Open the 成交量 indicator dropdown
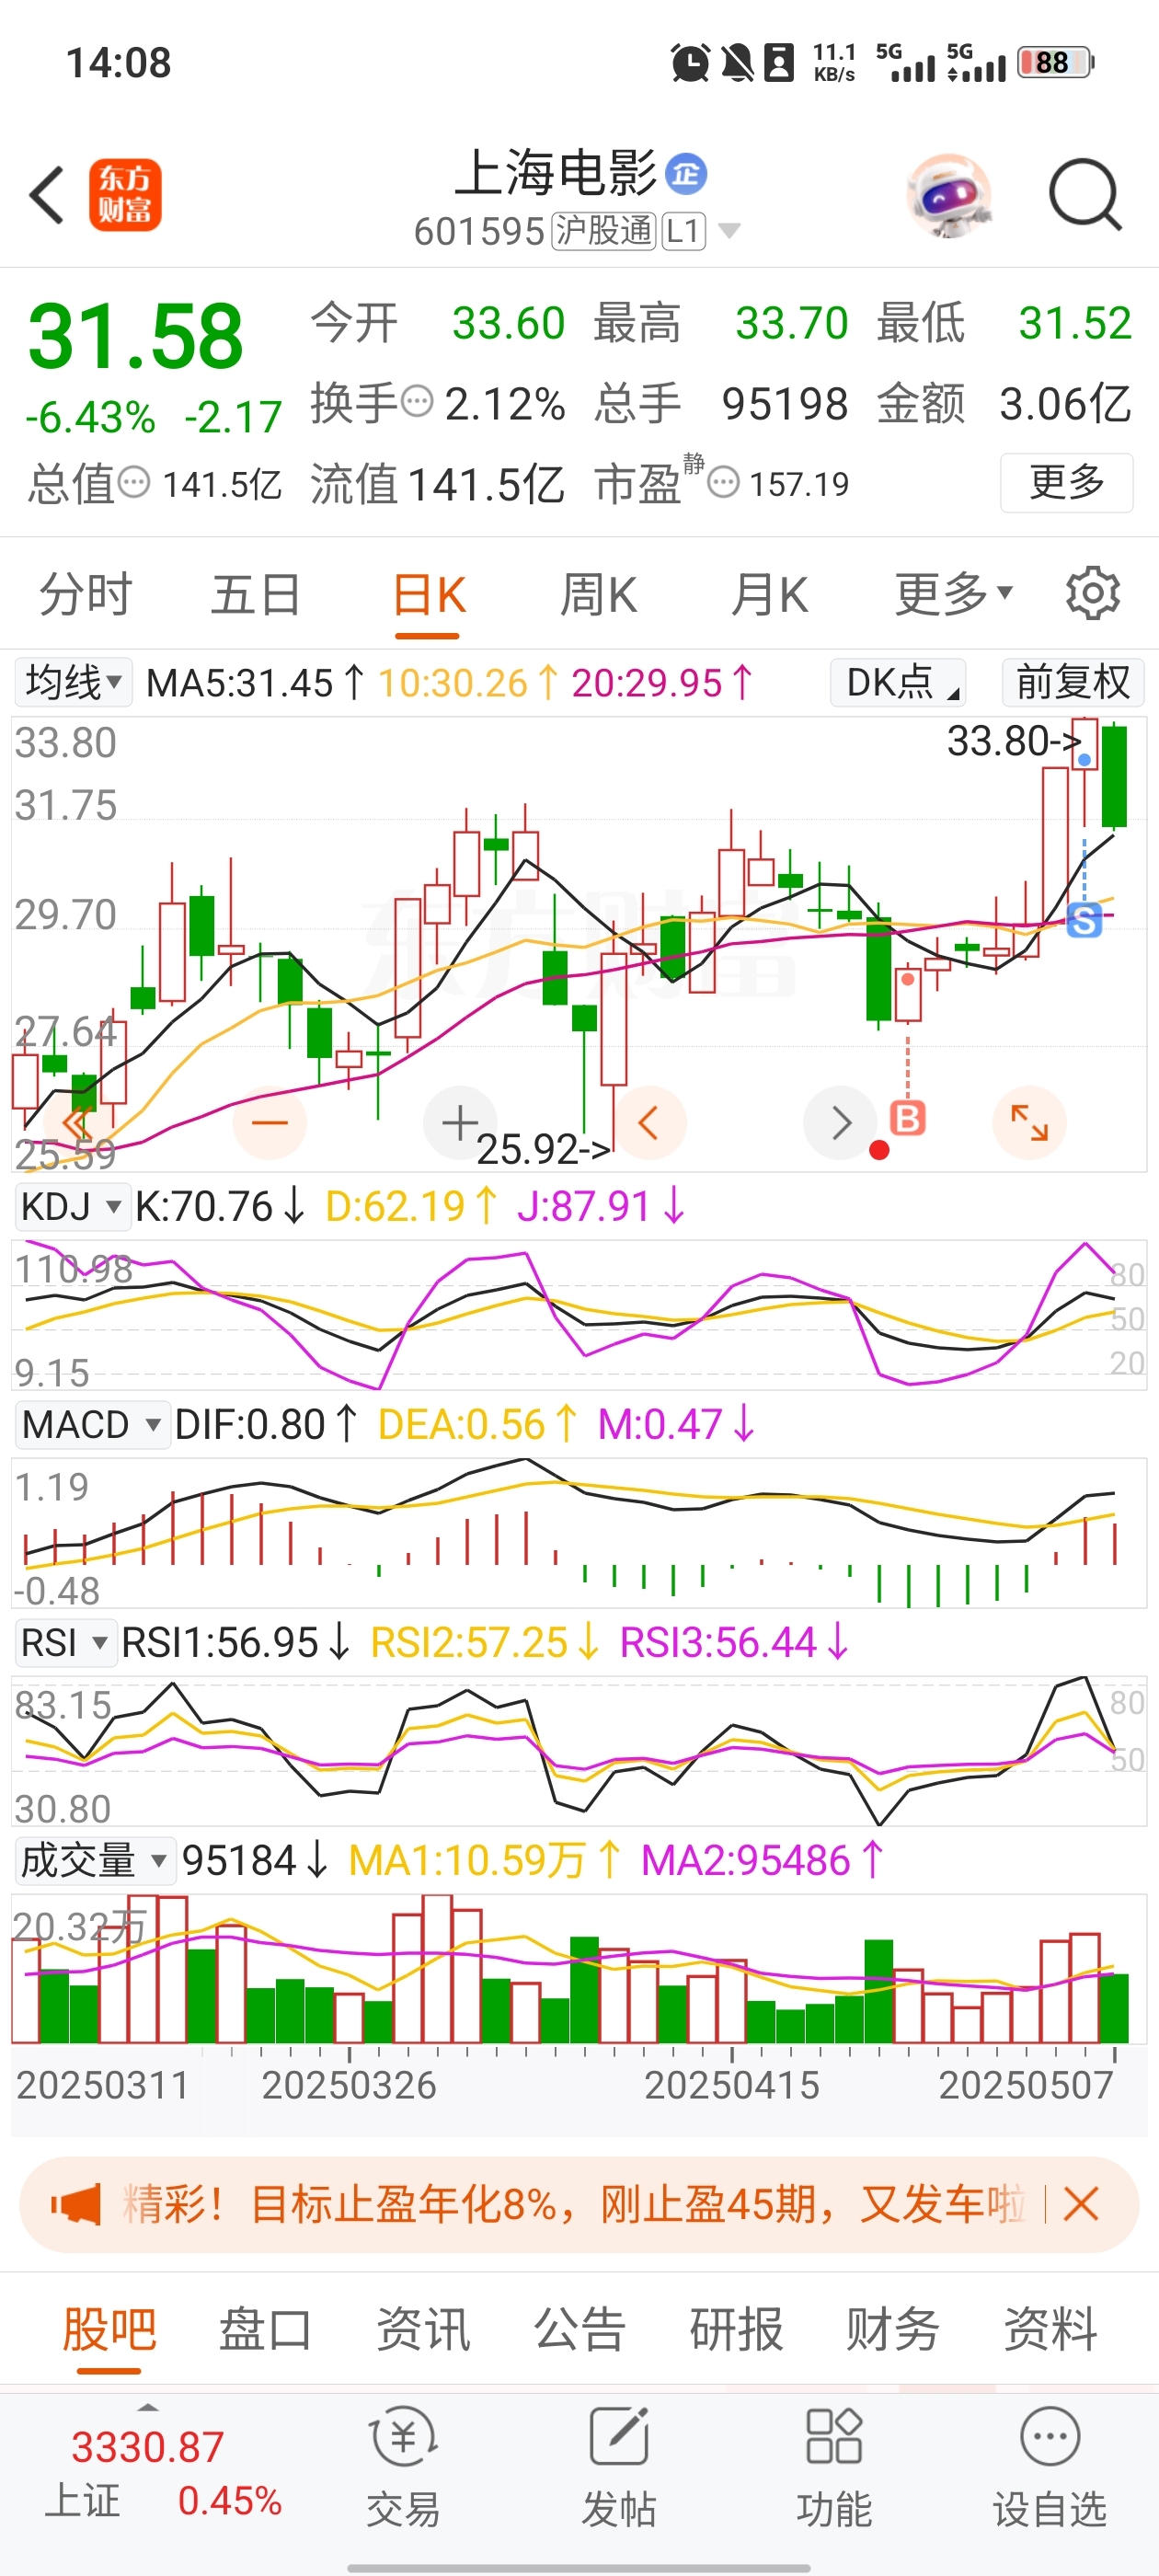1159x2576 pixels. click(x=95, y=1860)
